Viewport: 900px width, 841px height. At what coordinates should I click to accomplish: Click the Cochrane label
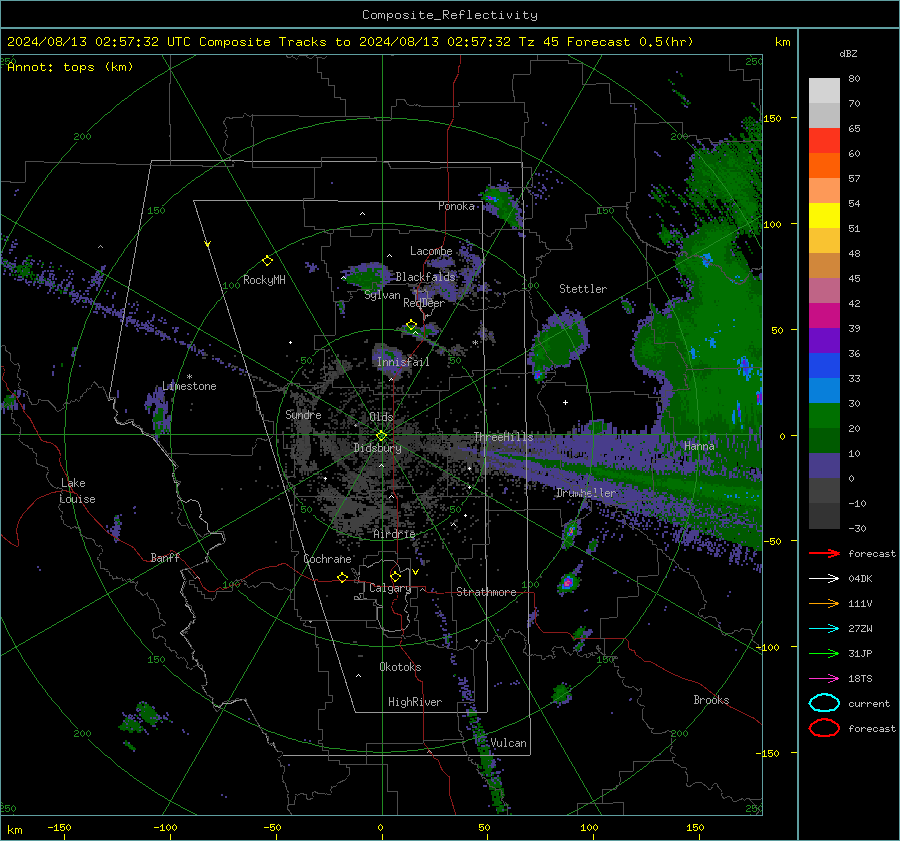(327, 559)
